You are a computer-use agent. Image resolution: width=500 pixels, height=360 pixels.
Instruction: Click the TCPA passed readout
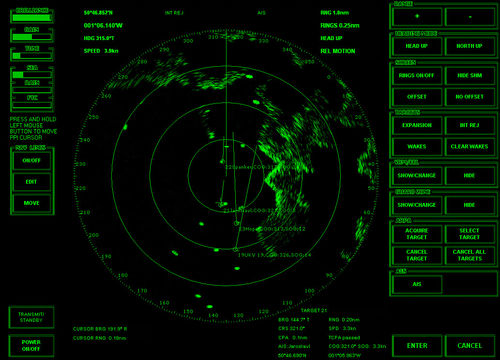pyautogui.click(x=344, y=338)
